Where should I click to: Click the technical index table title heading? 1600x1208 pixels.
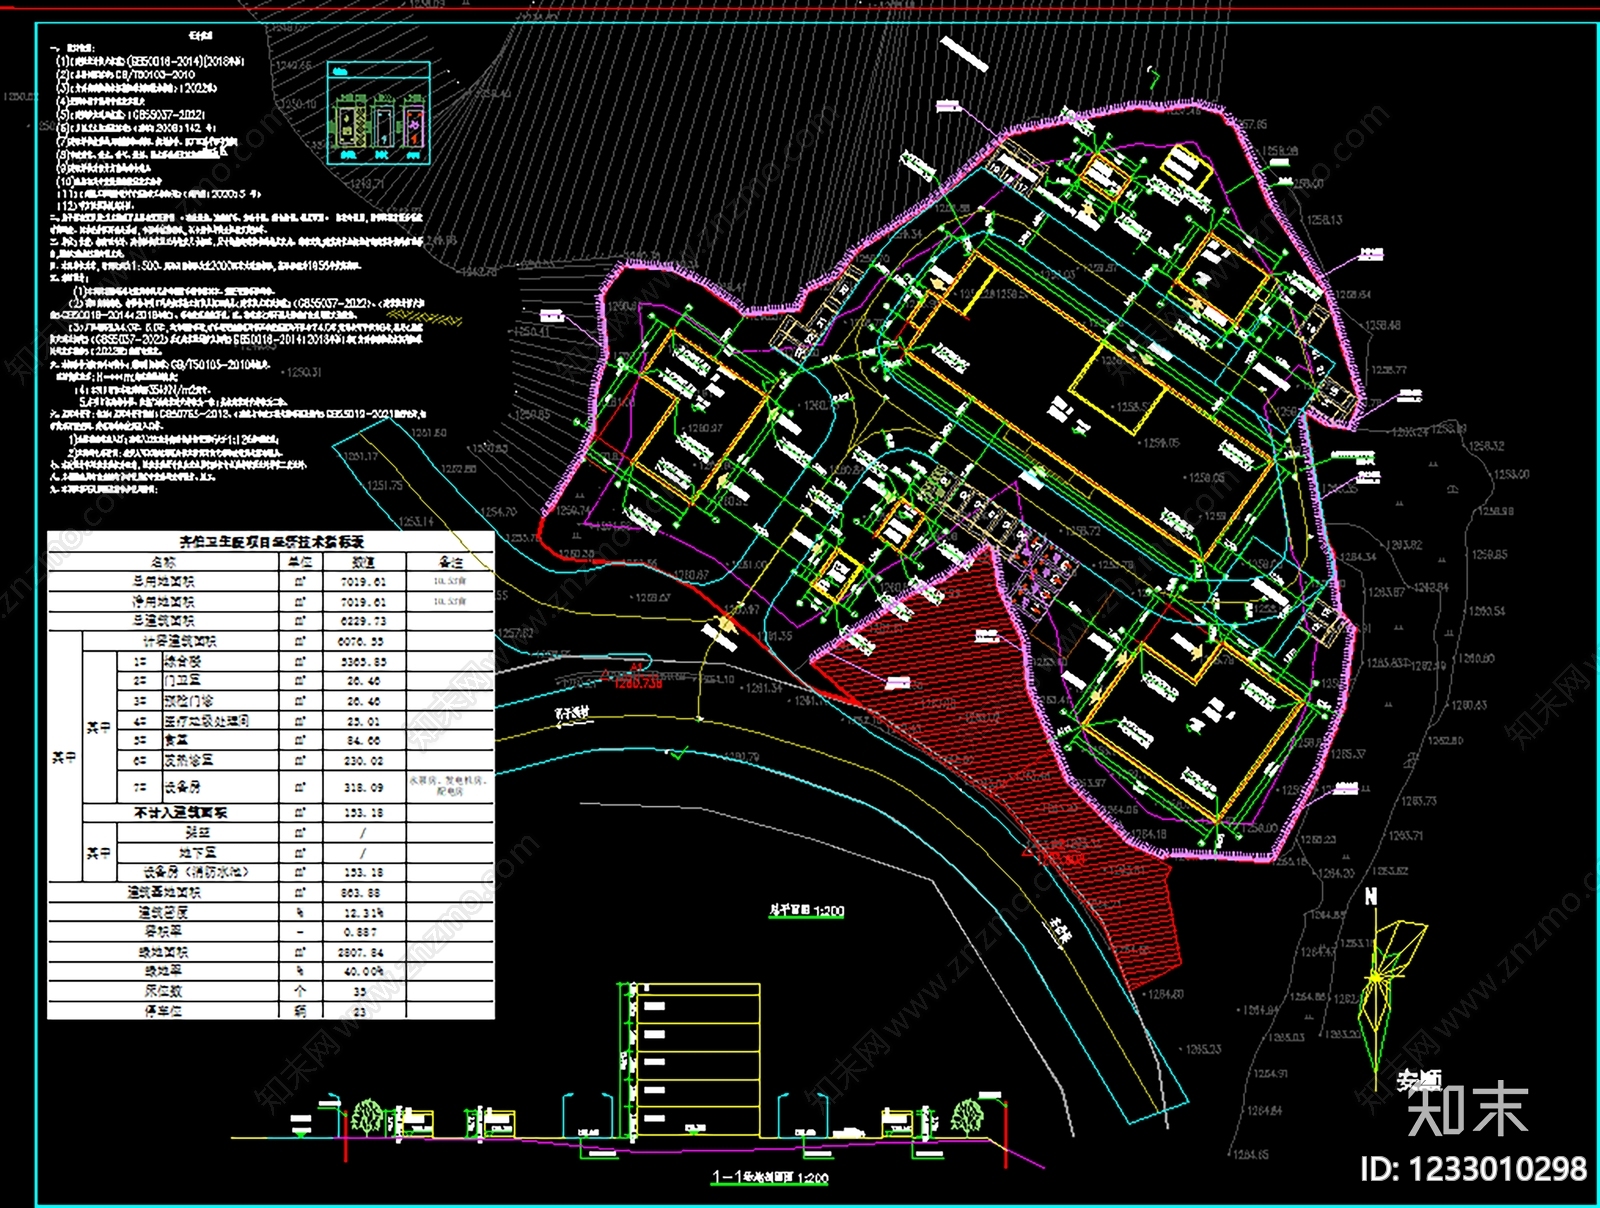[271, 541]
